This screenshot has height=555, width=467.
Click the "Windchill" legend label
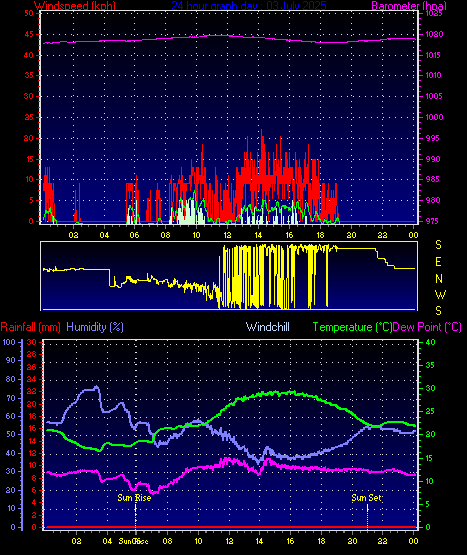click(x=268, y=327)
